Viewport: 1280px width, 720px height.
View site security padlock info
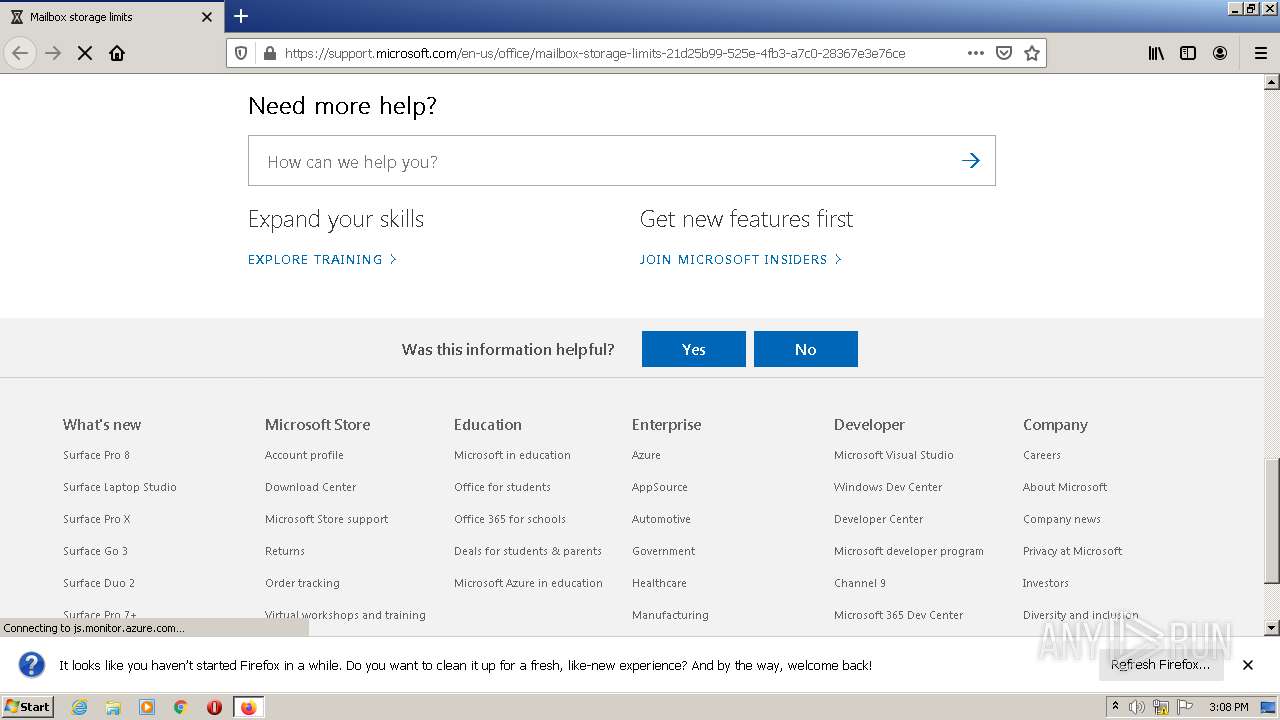tap(268, 53)
